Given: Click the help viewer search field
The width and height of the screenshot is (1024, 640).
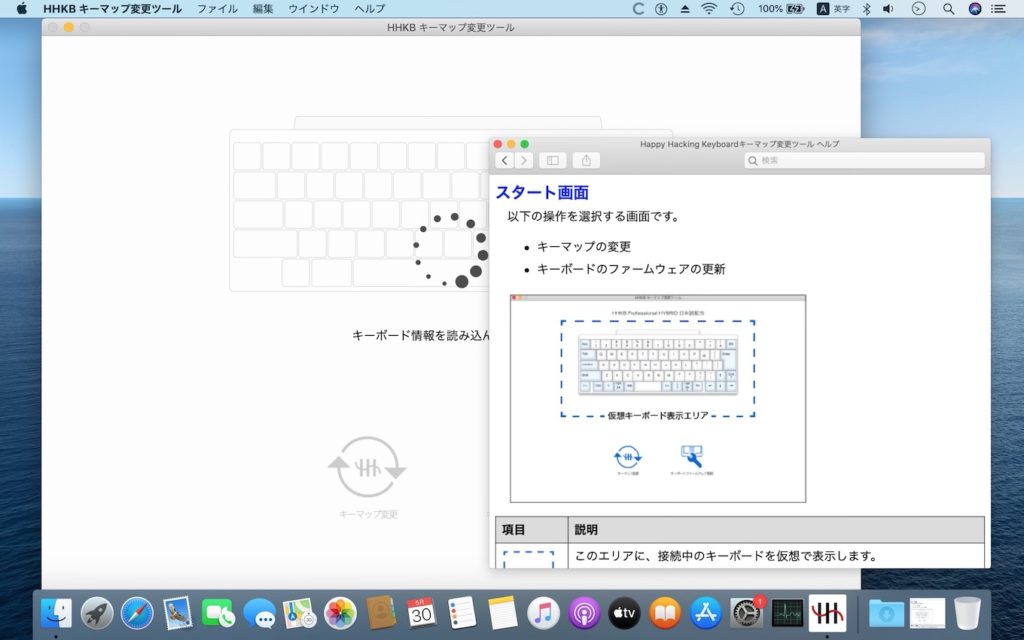Looking at the screenshot, I should click(864, 160).
